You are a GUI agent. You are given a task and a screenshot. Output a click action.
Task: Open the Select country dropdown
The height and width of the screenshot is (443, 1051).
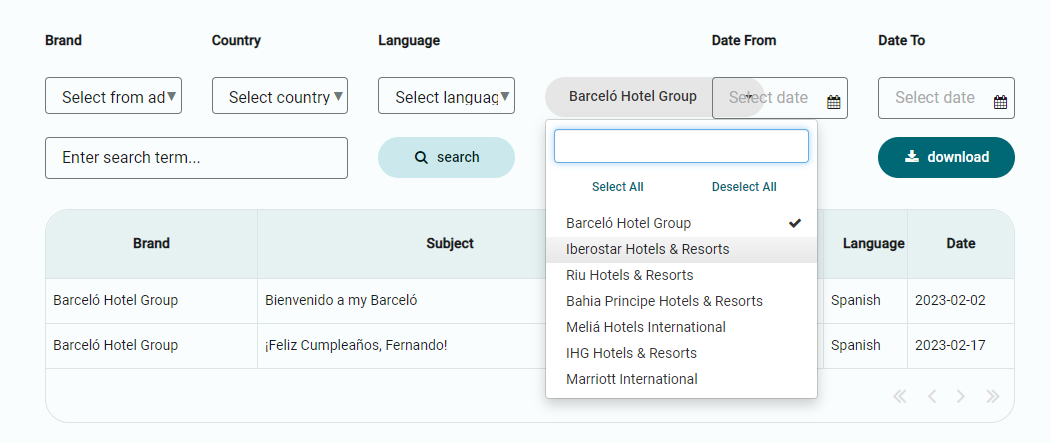pyautogui.click(x=280, y=95)
